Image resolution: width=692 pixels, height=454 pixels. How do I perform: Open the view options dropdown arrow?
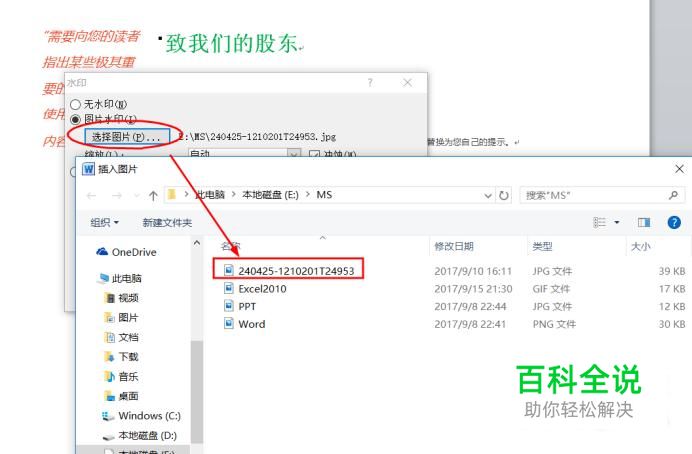click(617, 222)
